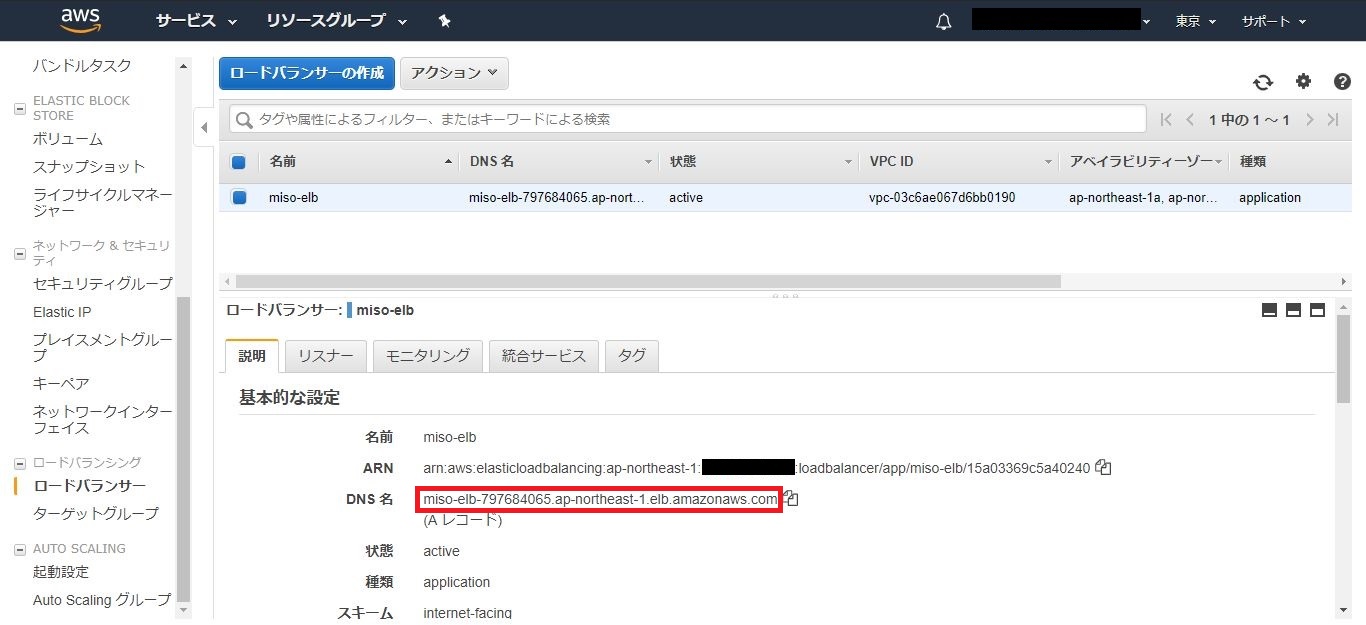
Task: Open the アクション dropdown
Action: click(x=454, y=73)
